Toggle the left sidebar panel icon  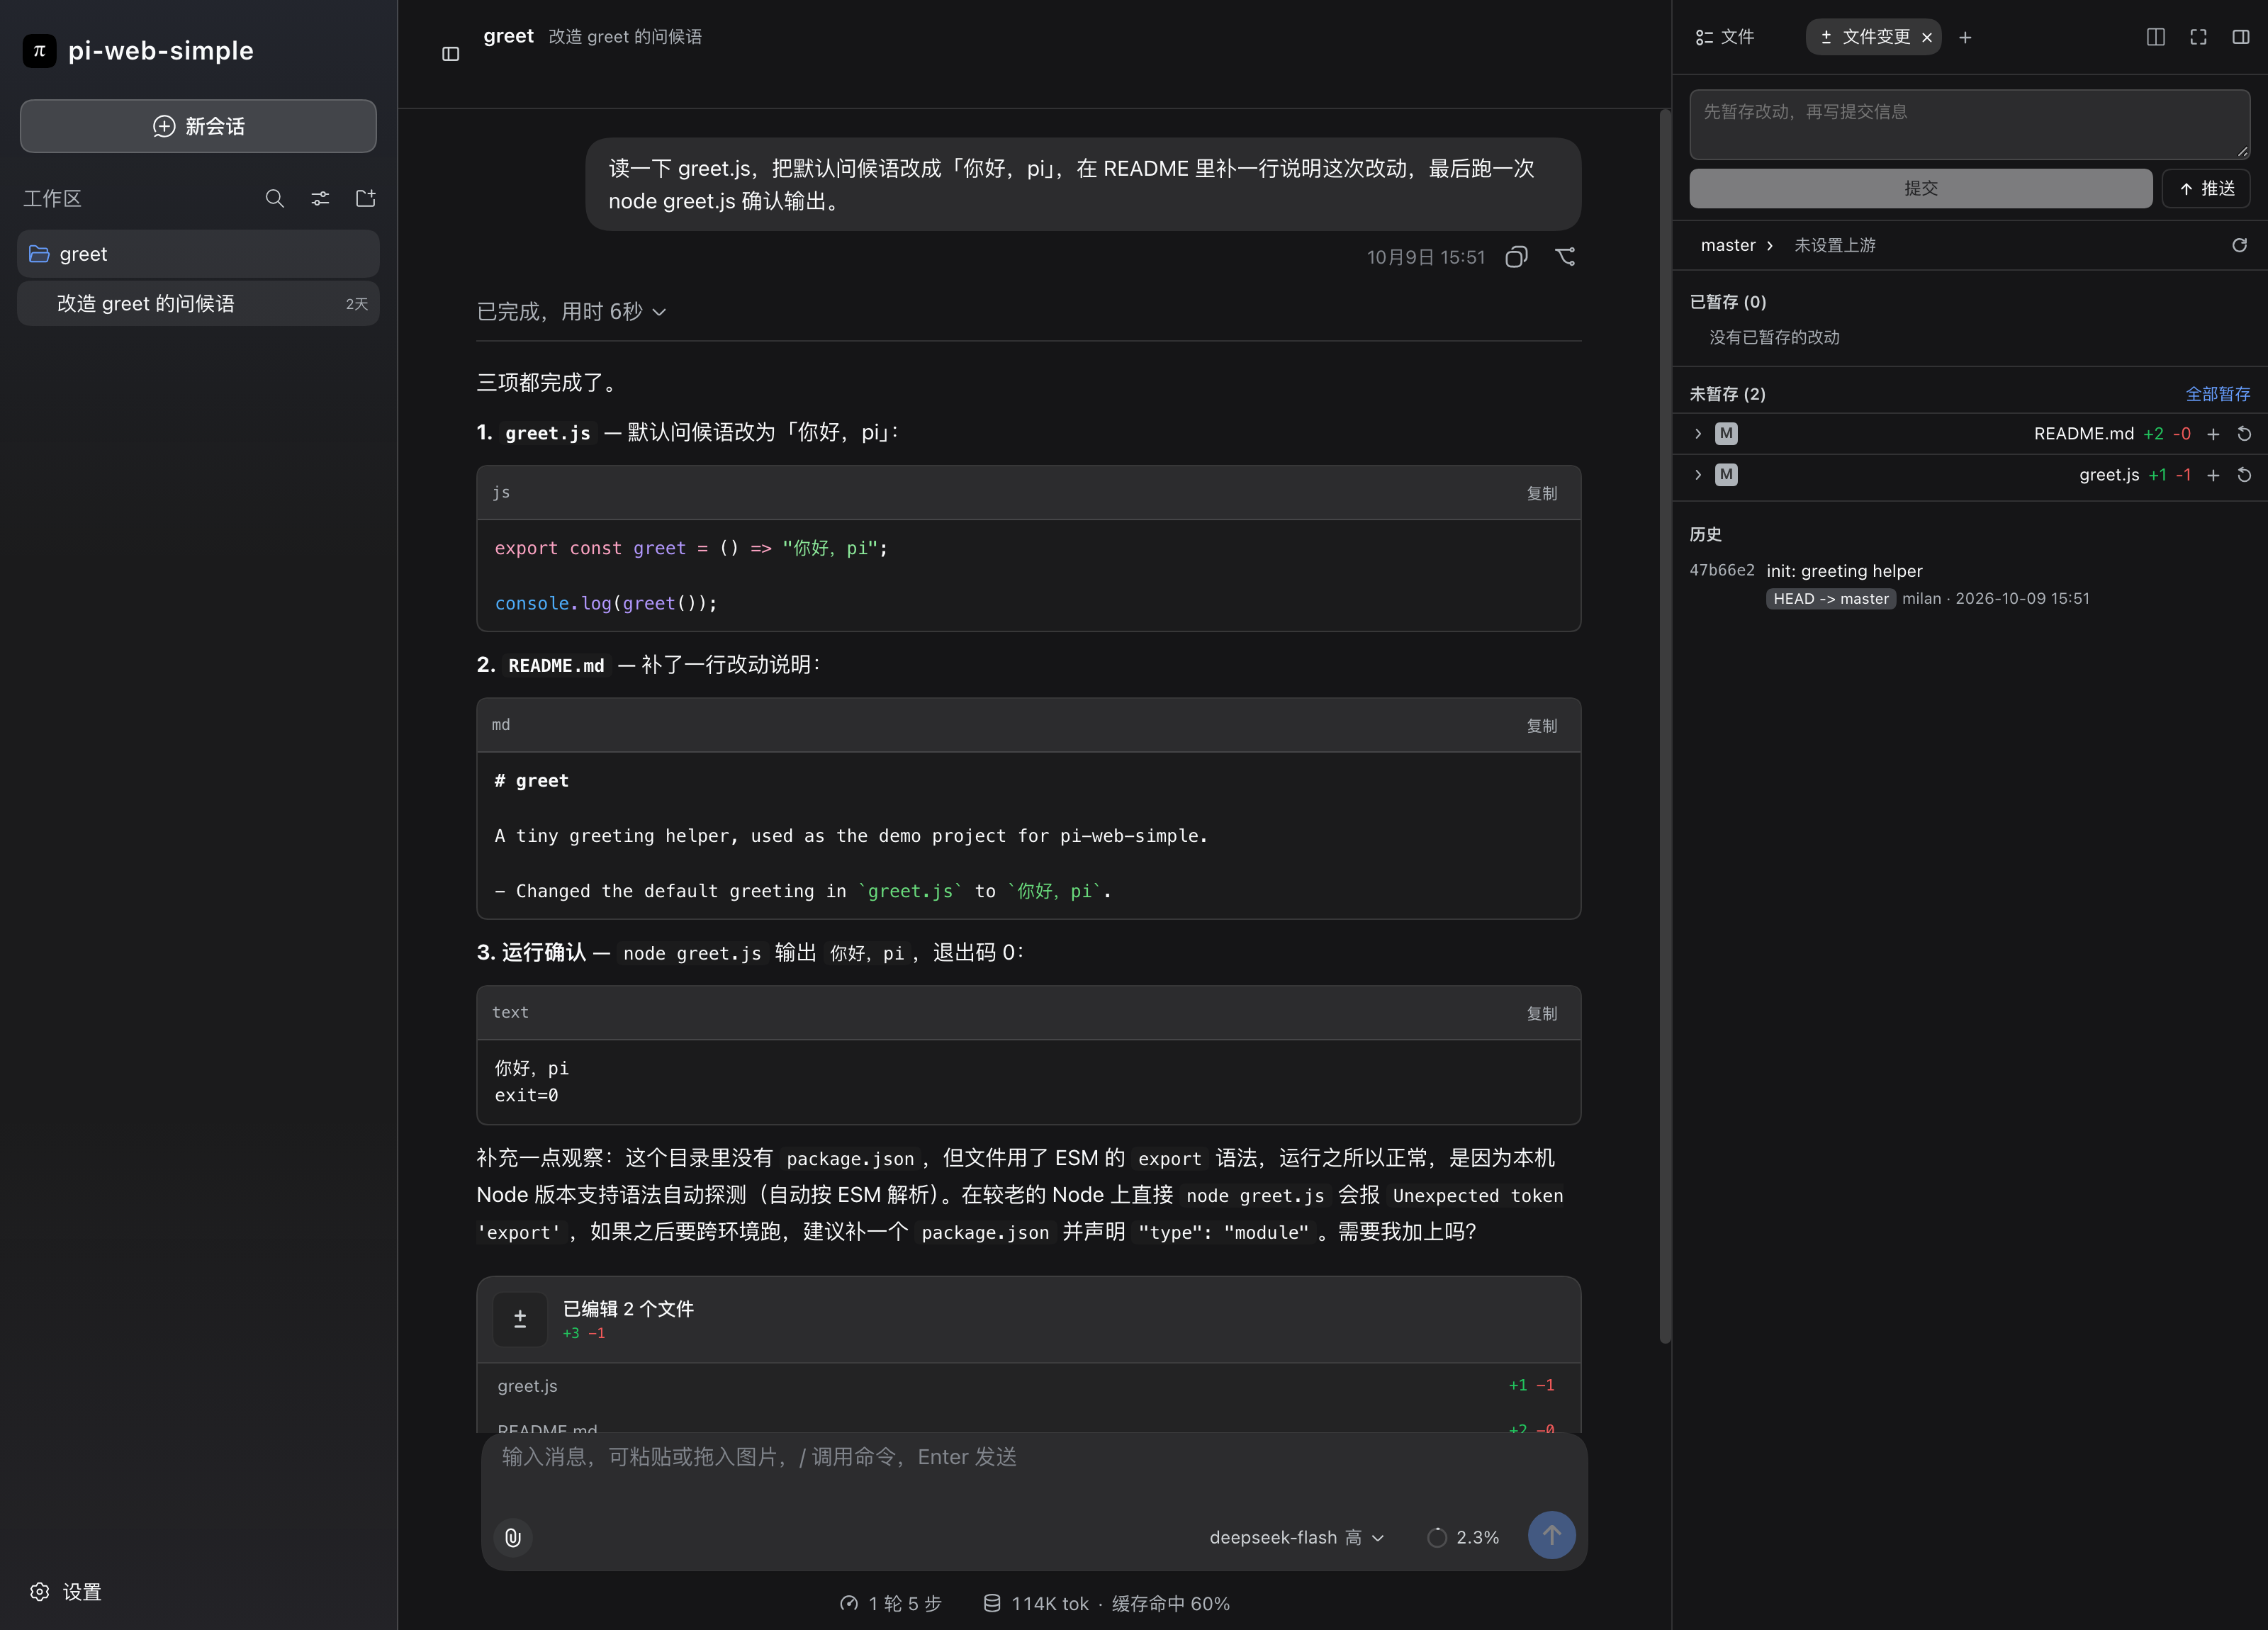(x=451, y=54)
